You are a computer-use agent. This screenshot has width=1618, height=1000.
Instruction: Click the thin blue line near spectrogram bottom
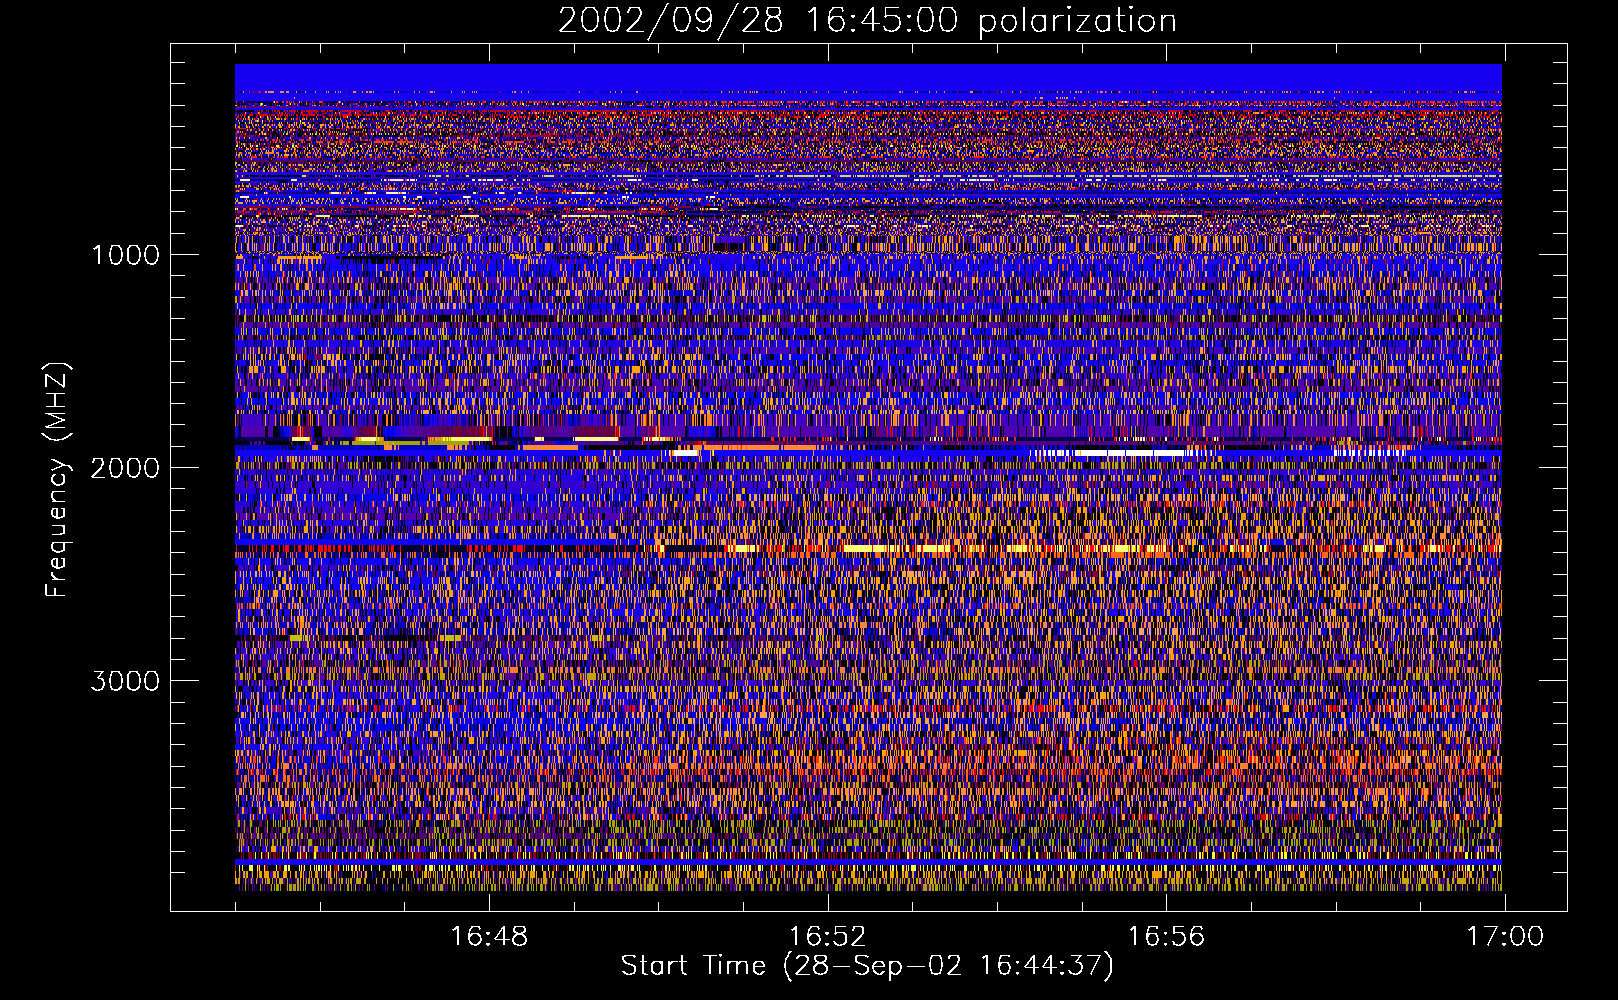click(868, 861)
